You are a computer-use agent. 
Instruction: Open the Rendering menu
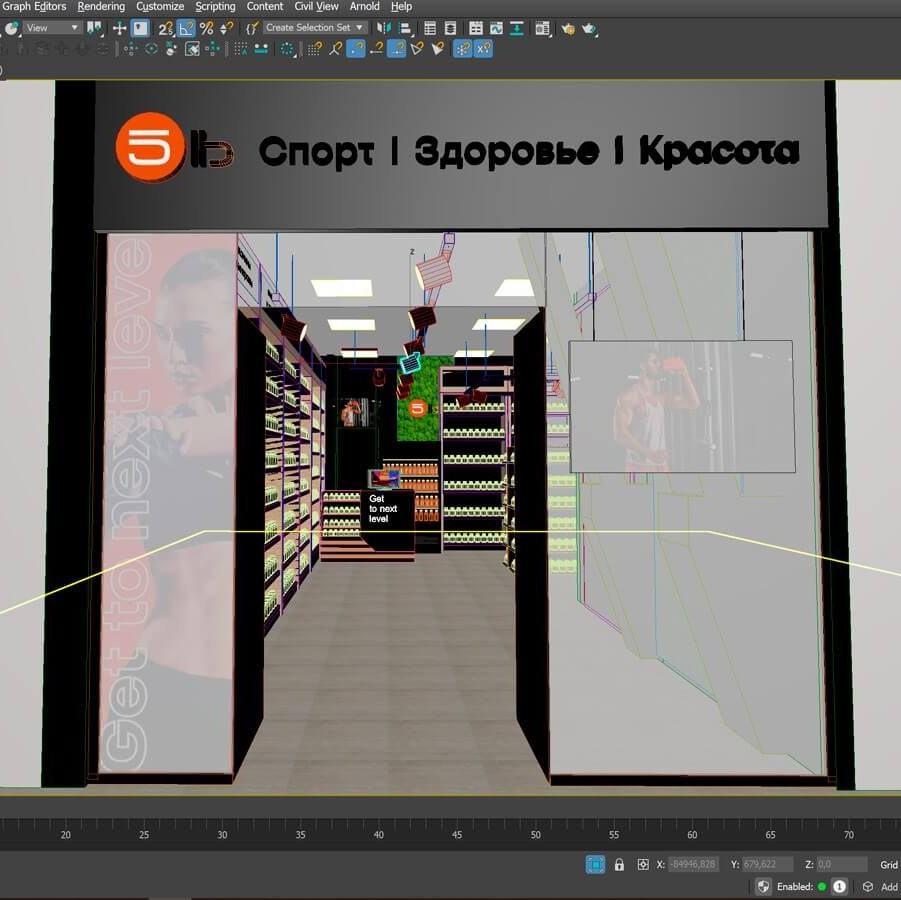coord(100,6)
